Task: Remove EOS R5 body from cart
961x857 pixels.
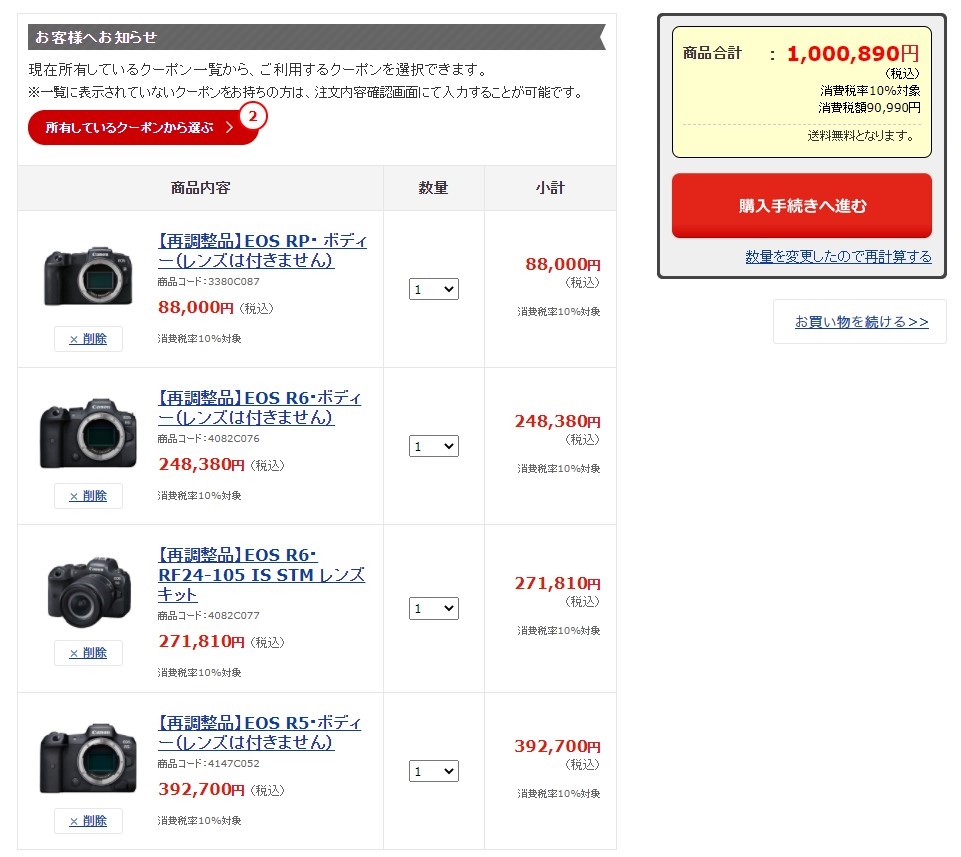Action: pyautogui.click(x=88, y=821)
